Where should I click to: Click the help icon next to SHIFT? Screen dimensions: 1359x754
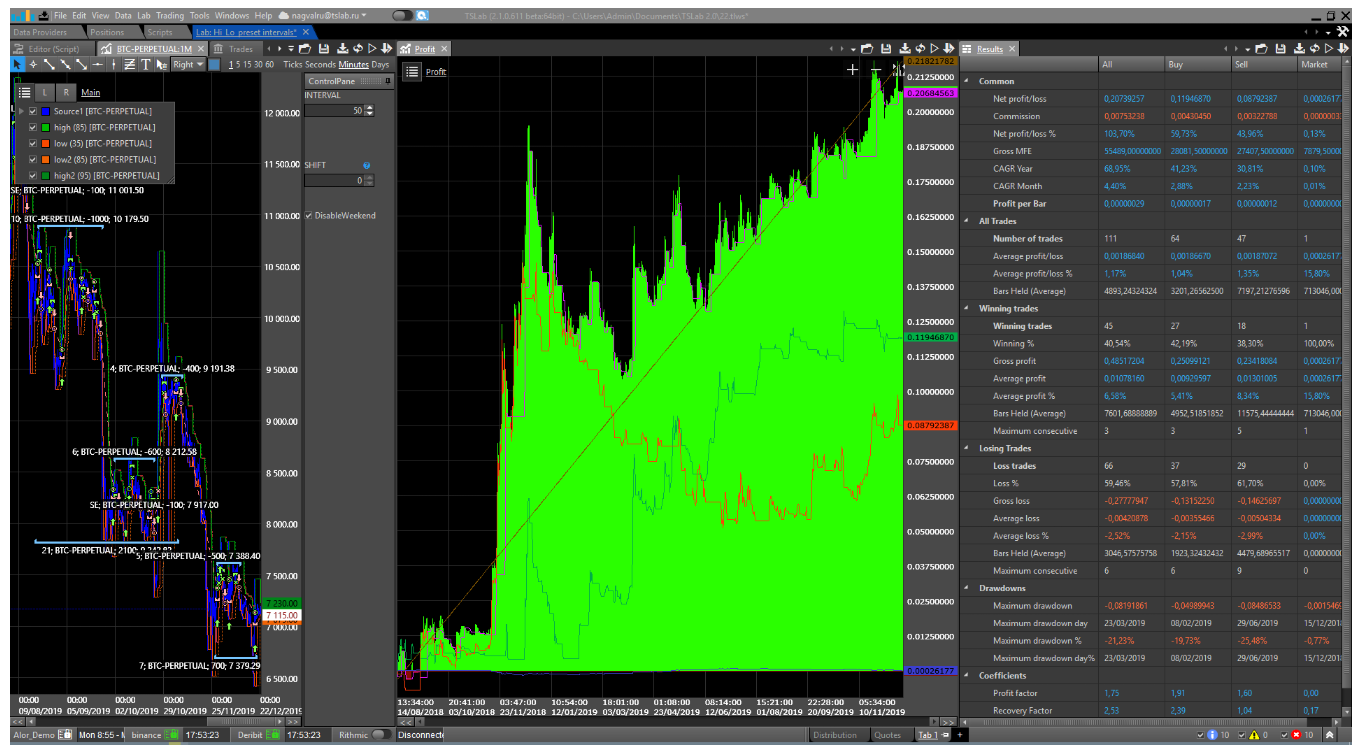pyautogui.click(x=366, y=165)
